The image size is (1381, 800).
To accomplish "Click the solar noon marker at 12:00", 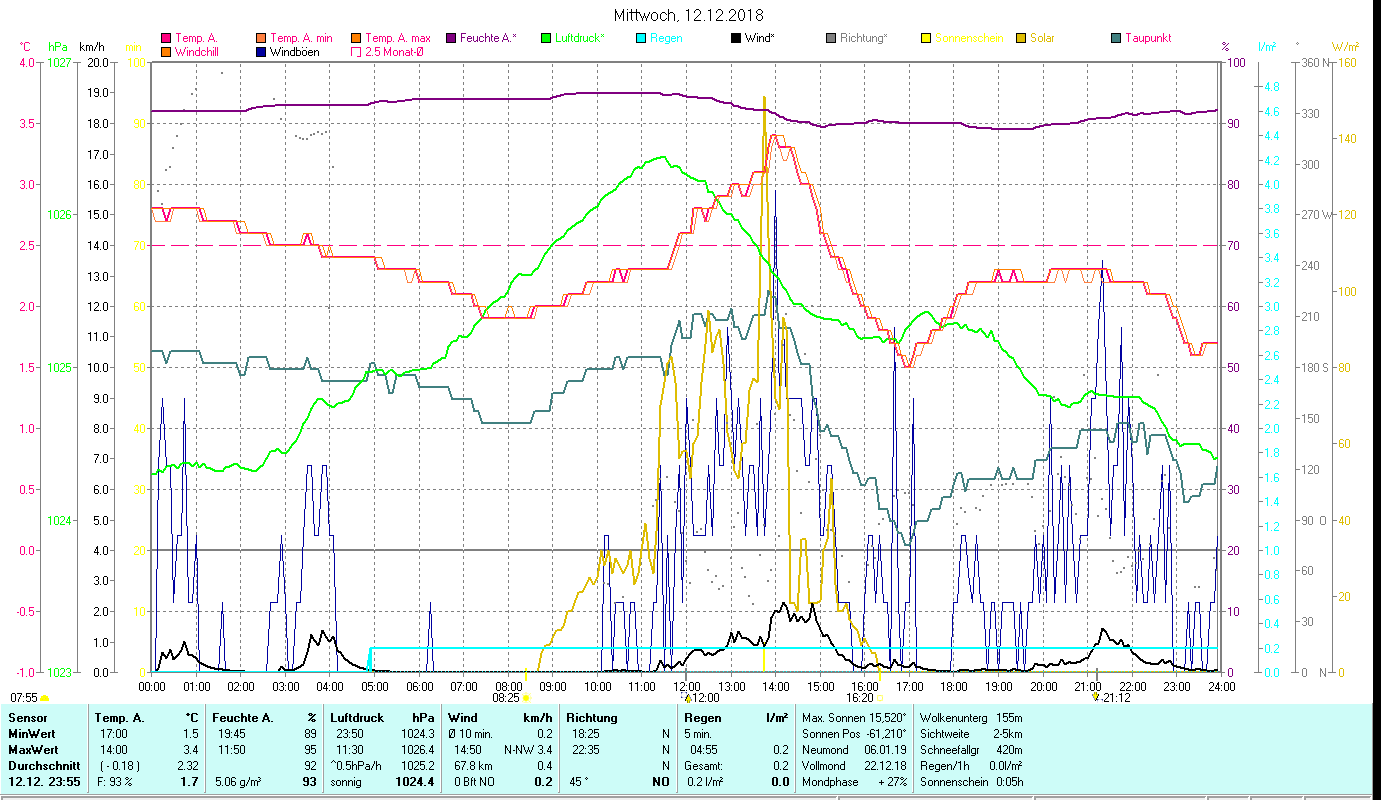I will point(688,698).
